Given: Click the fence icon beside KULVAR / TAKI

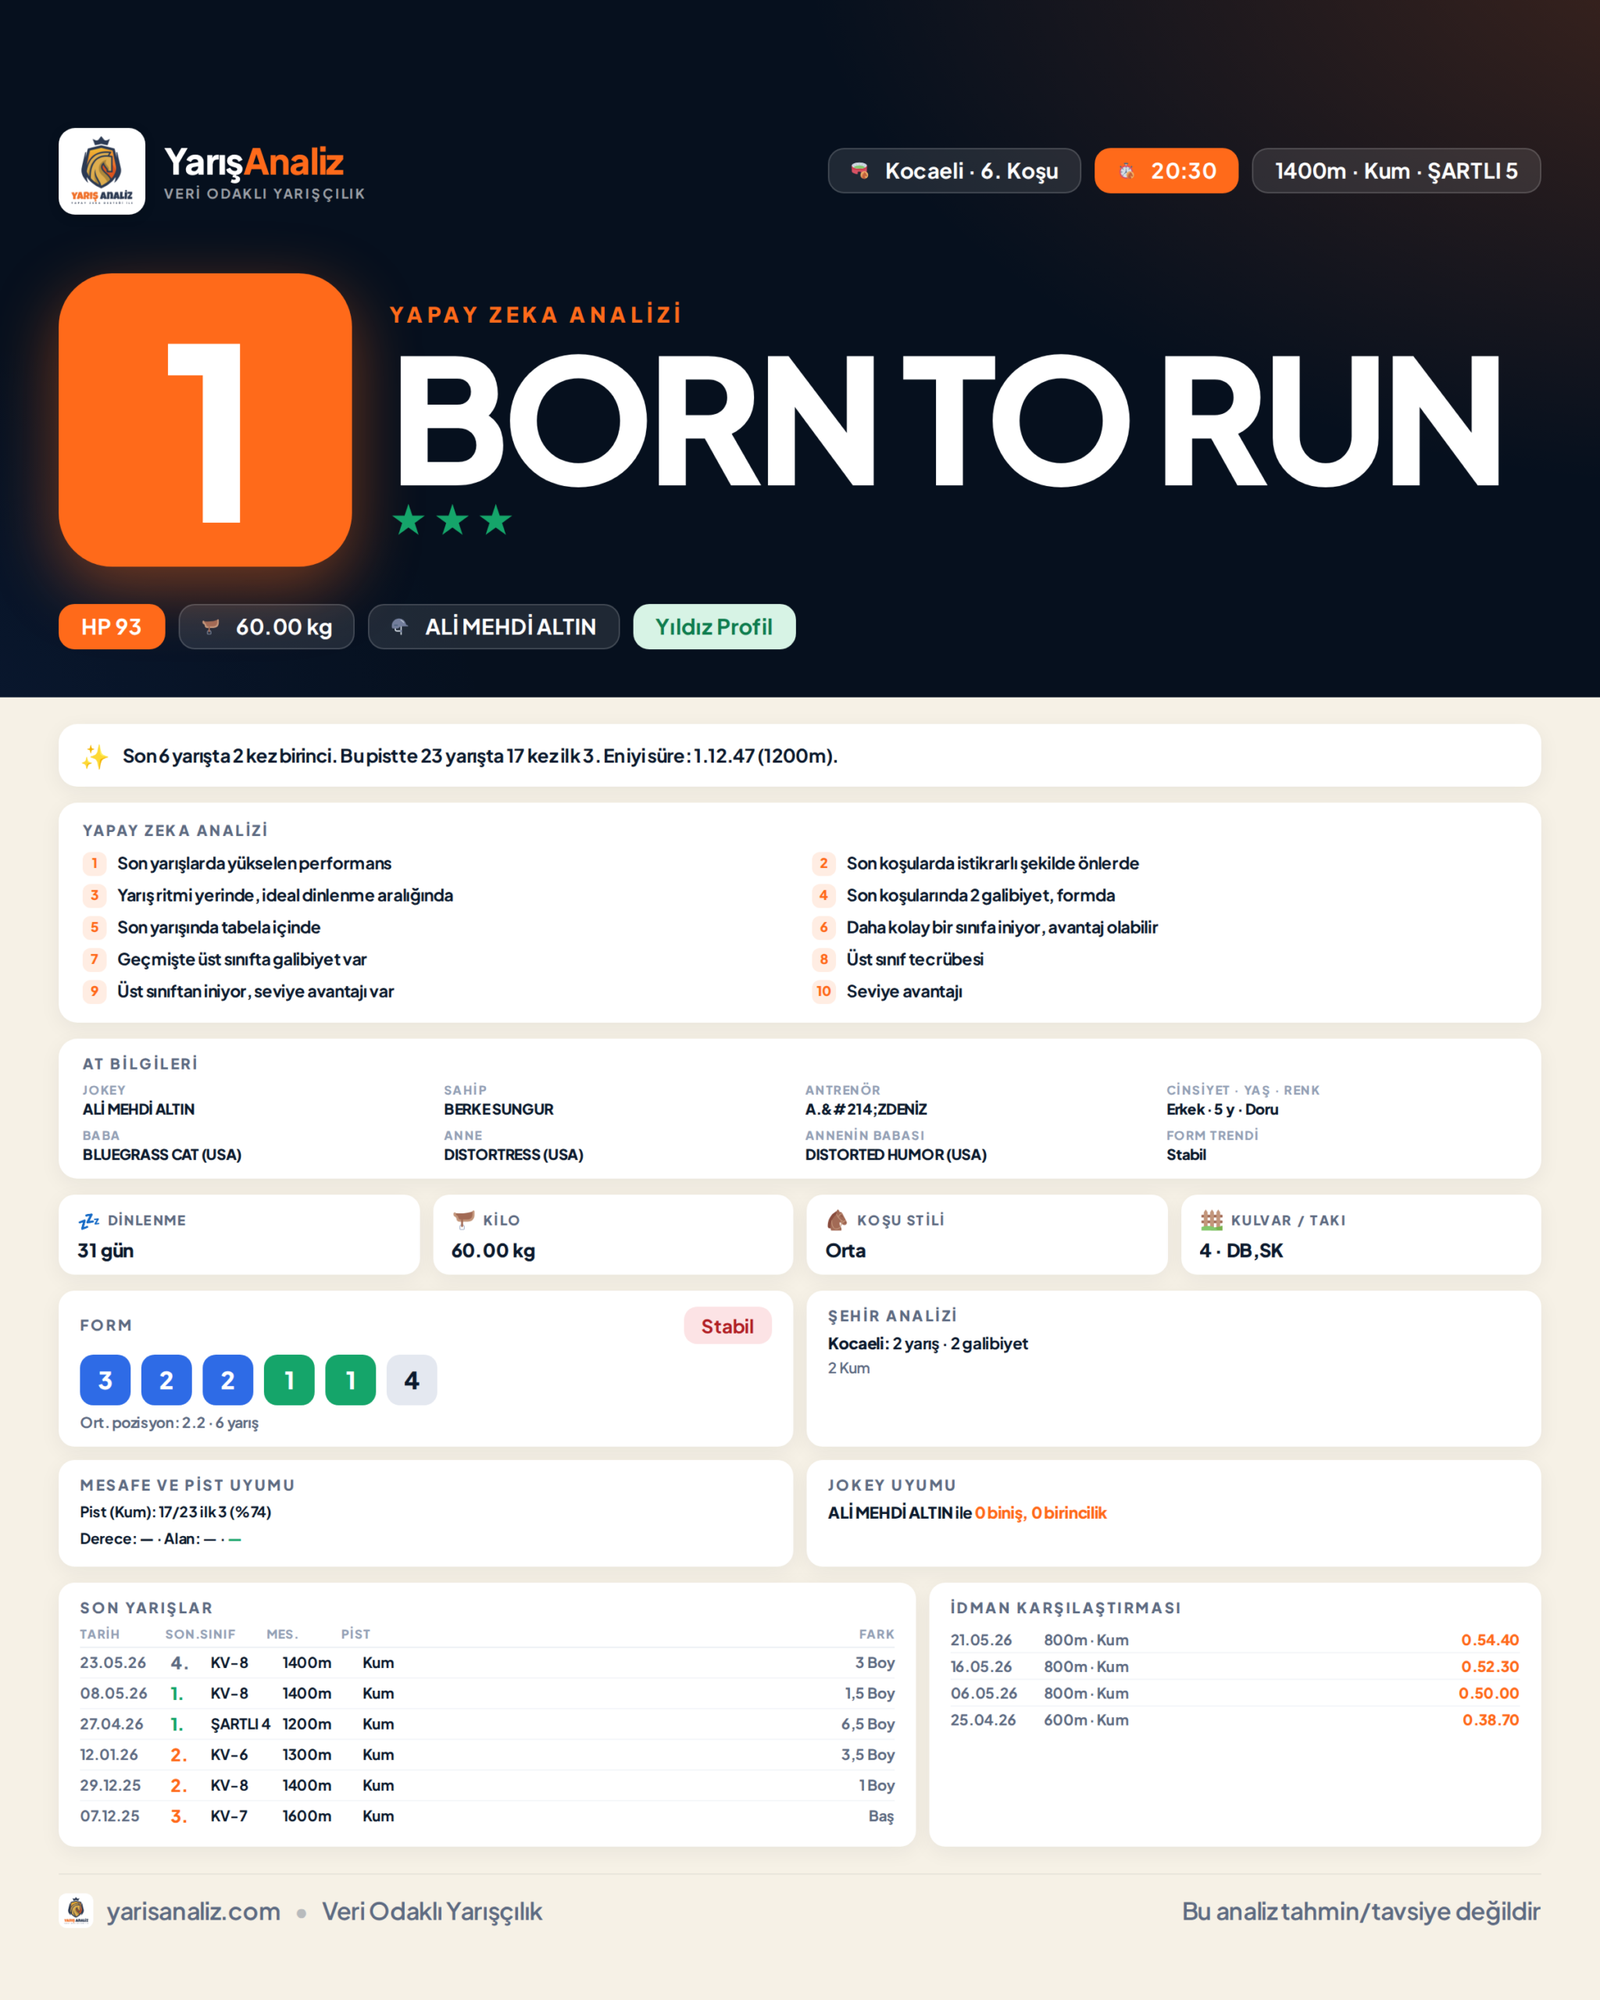Looking at the screenshot, I should [x=1211, y=1220].
